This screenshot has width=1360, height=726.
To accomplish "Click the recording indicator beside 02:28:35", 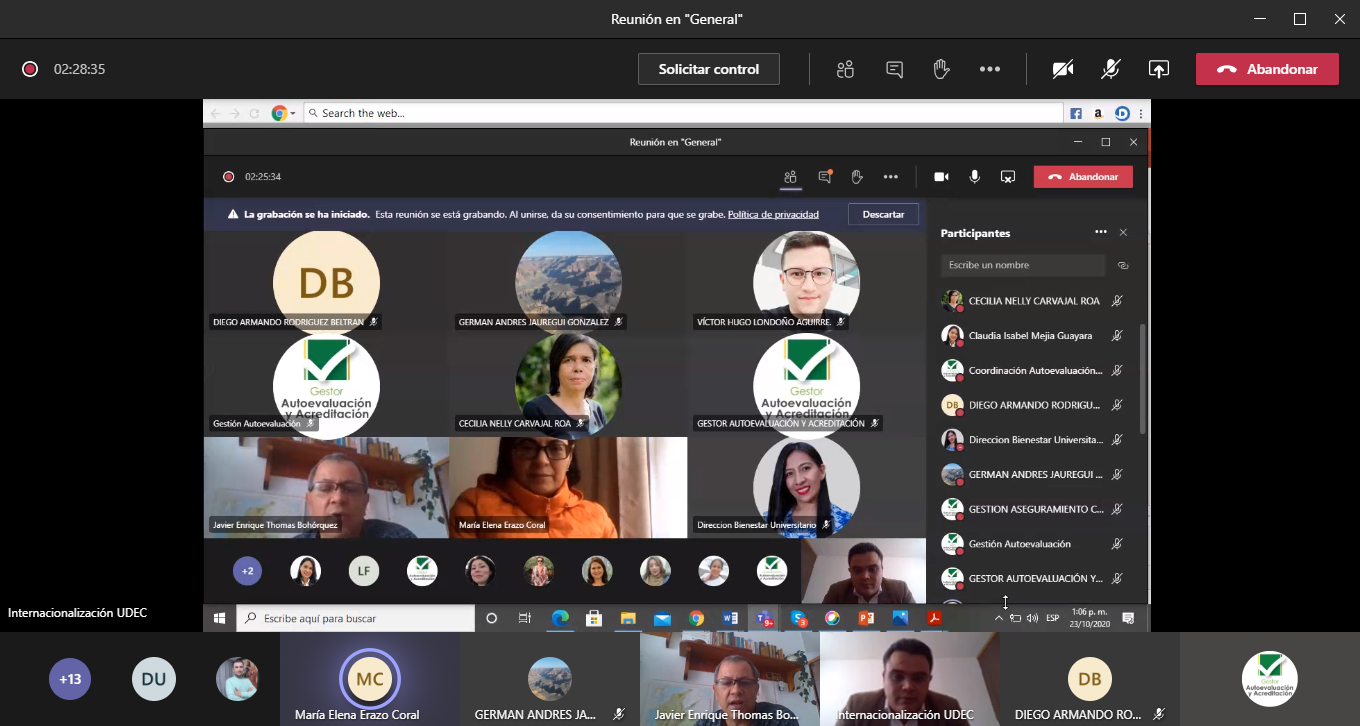I will pos(30,69).
